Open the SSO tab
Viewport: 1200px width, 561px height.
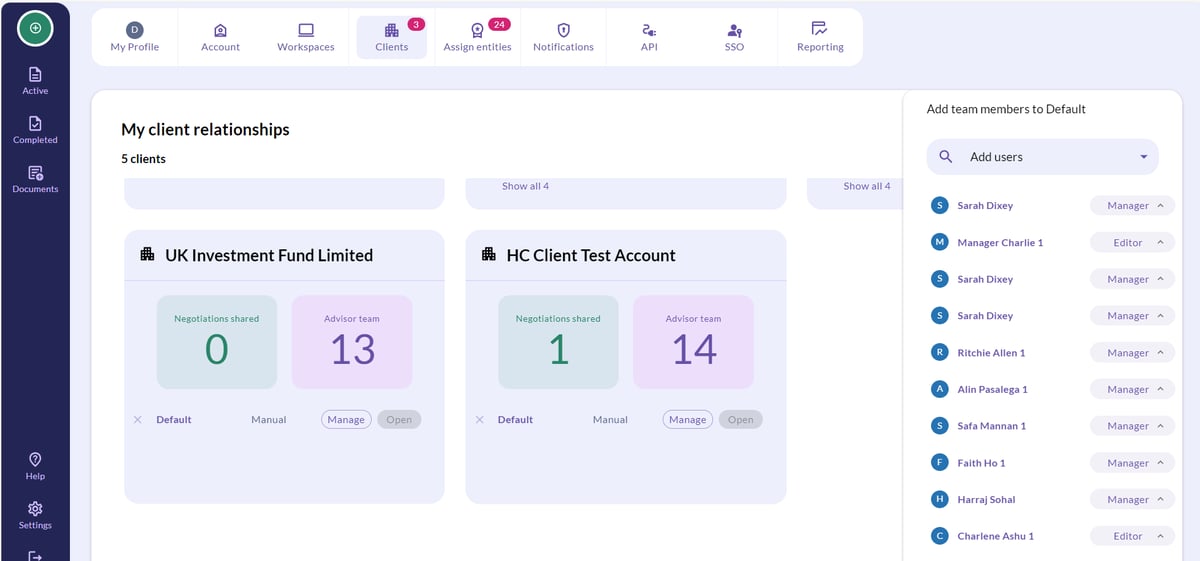pos(734,37)
